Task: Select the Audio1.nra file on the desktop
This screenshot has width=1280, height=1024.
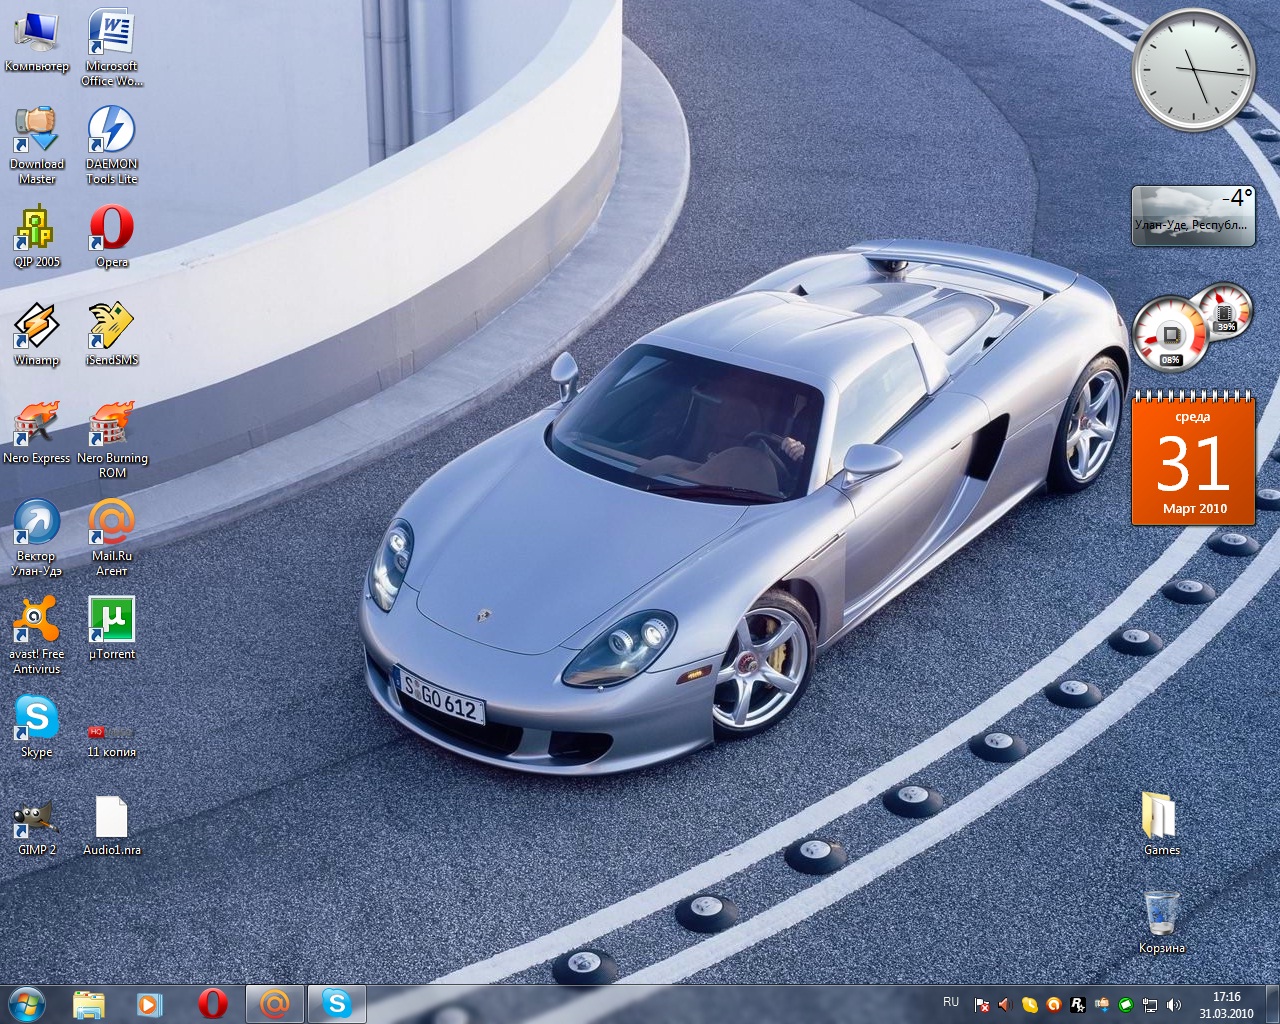Action: coord(111,818)
